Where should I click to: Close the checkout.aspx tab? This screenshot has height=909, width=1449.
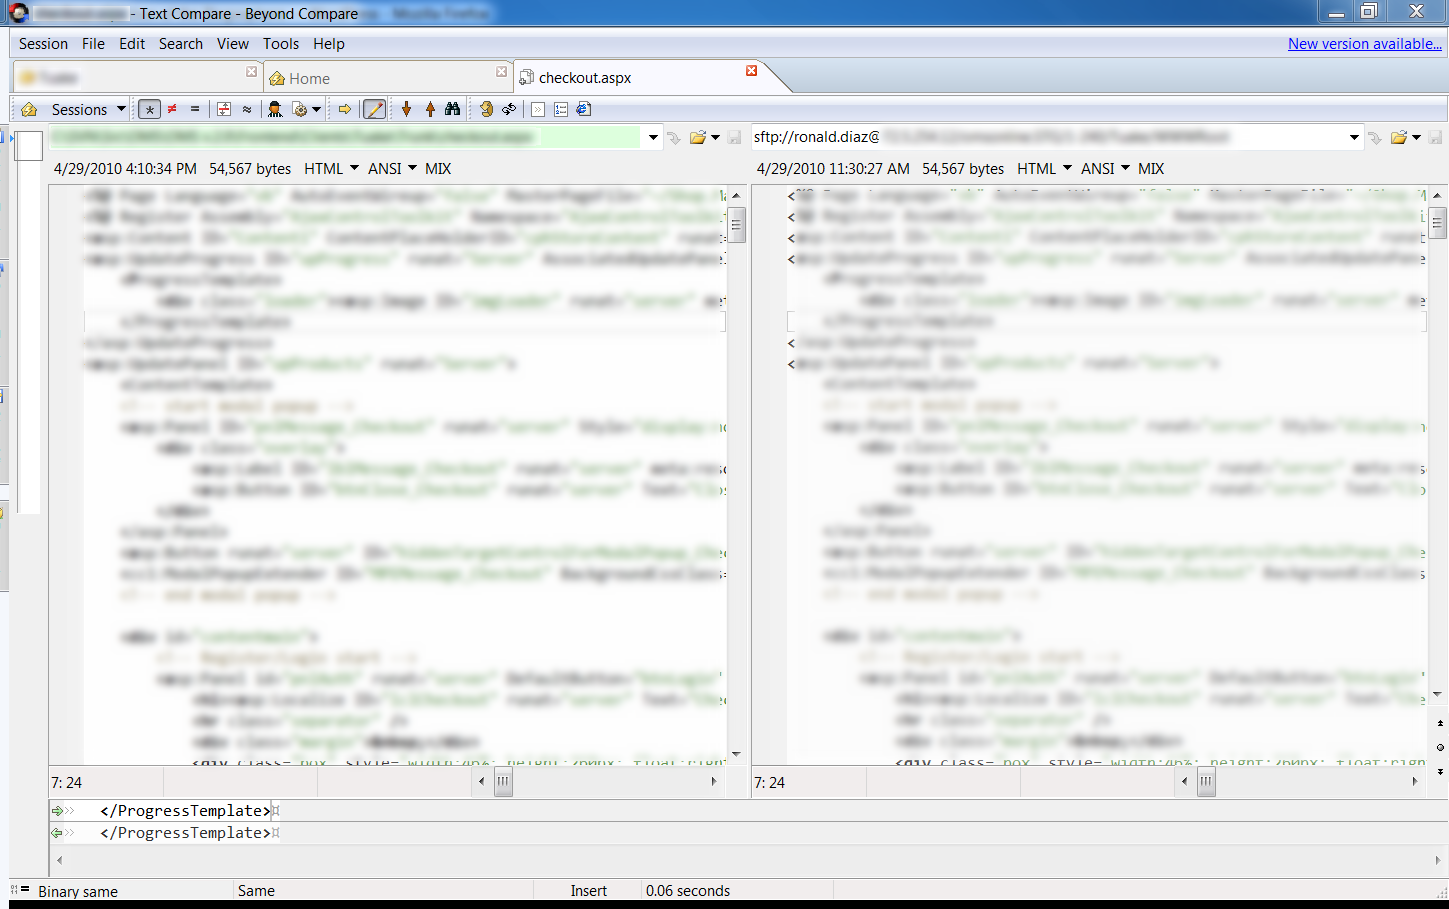click(x=752, y=71)
